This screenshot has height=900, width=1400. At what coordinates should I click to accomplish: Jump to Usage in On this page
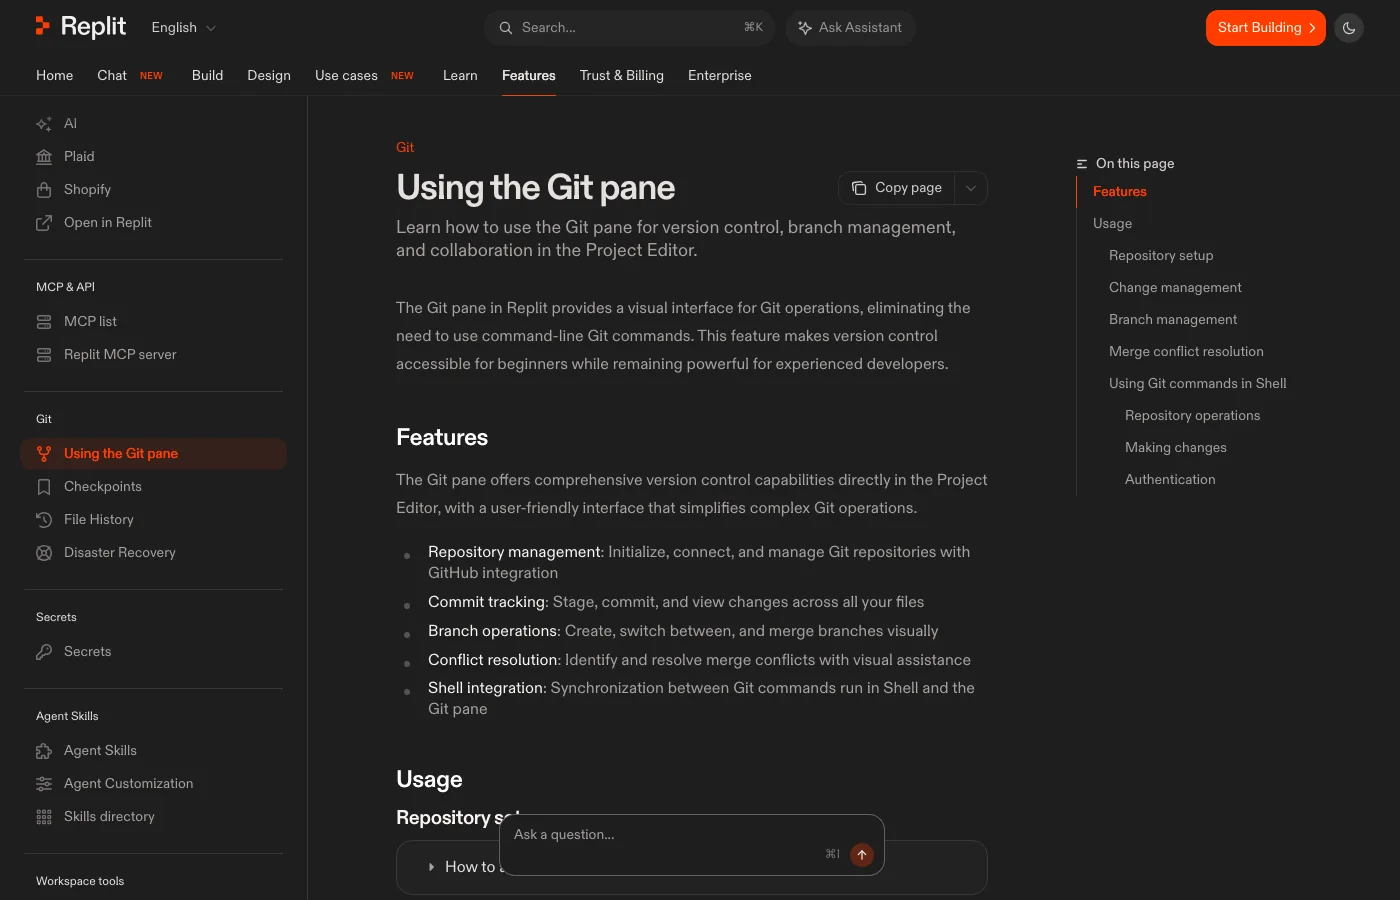pyautogui.click(x=1113, y=223)
